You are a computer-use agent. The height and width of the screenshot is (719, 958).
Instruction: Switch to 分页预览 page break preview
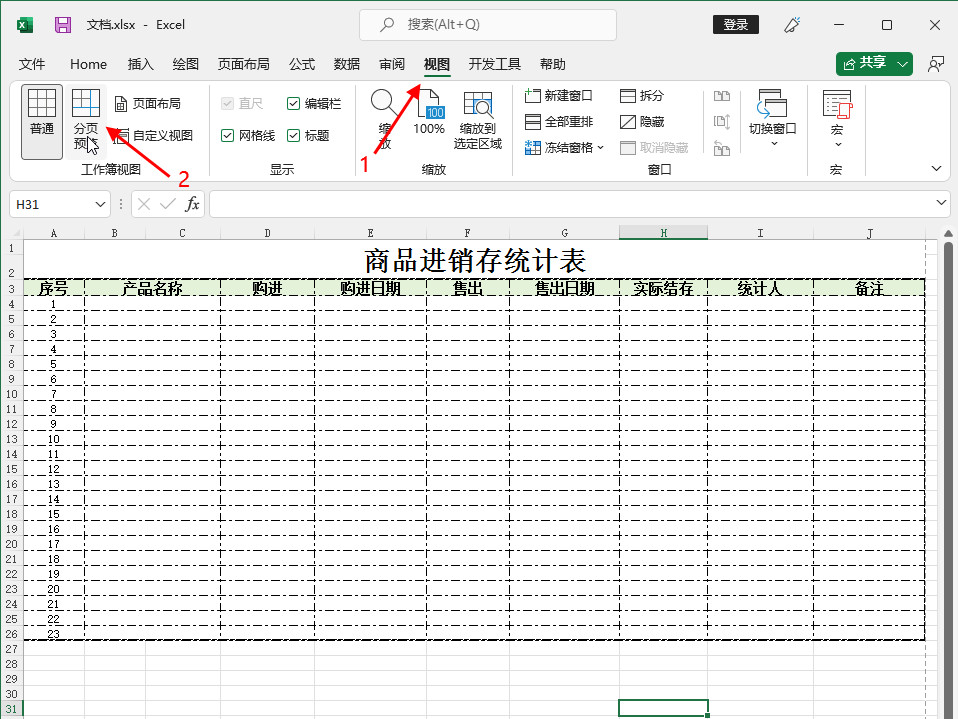[x=86, y=122]
